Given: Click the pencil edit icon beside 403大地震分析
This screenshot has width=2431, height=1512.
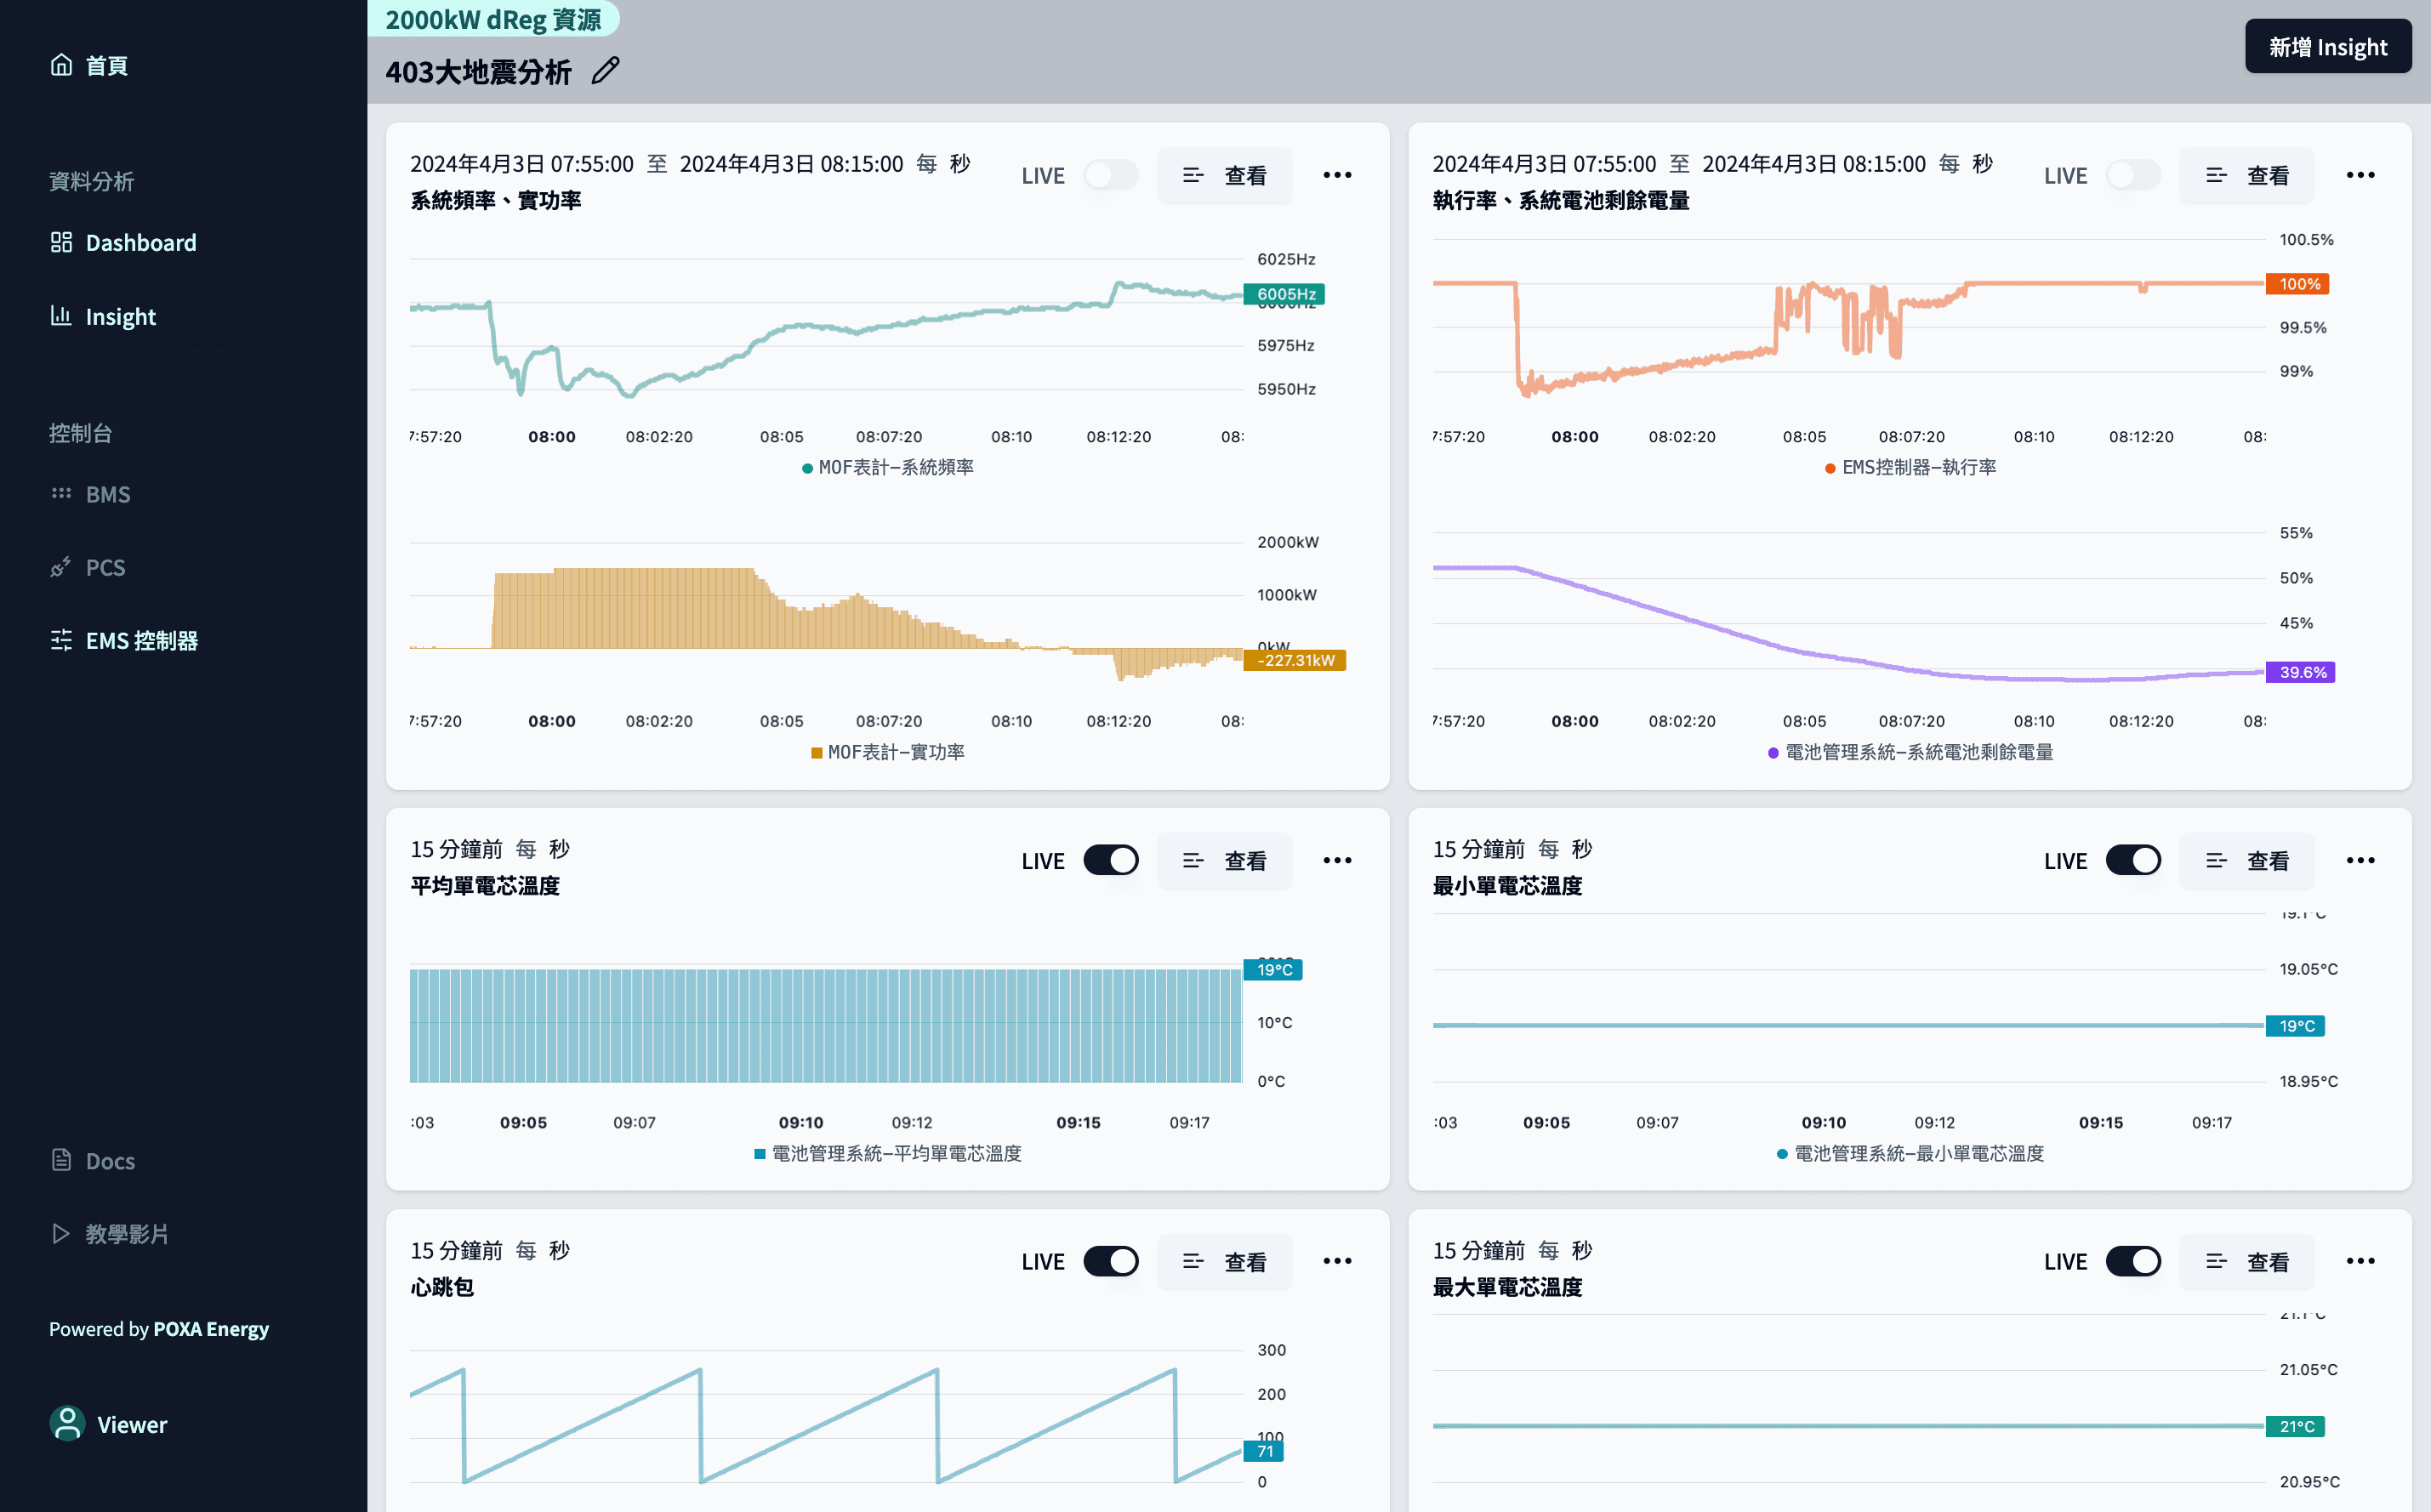Looking at the screenshot, I should pos(605,71).
